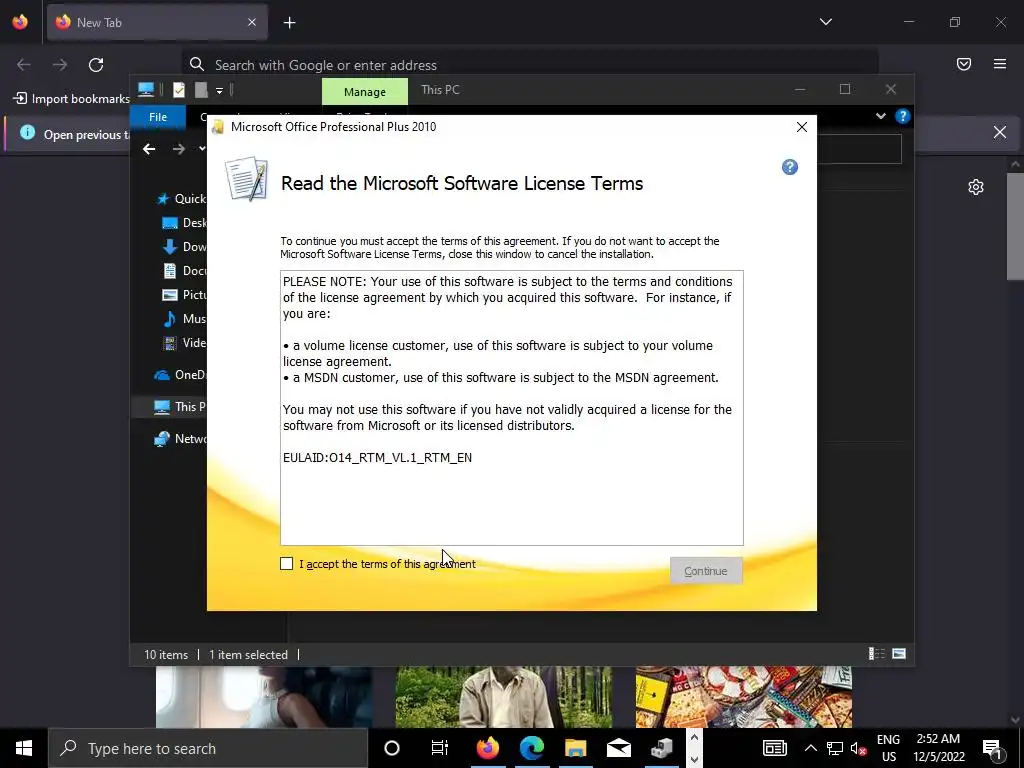Click the New folder quick access icon
This screenshot has width=1024, height=768.
[201, 90]
